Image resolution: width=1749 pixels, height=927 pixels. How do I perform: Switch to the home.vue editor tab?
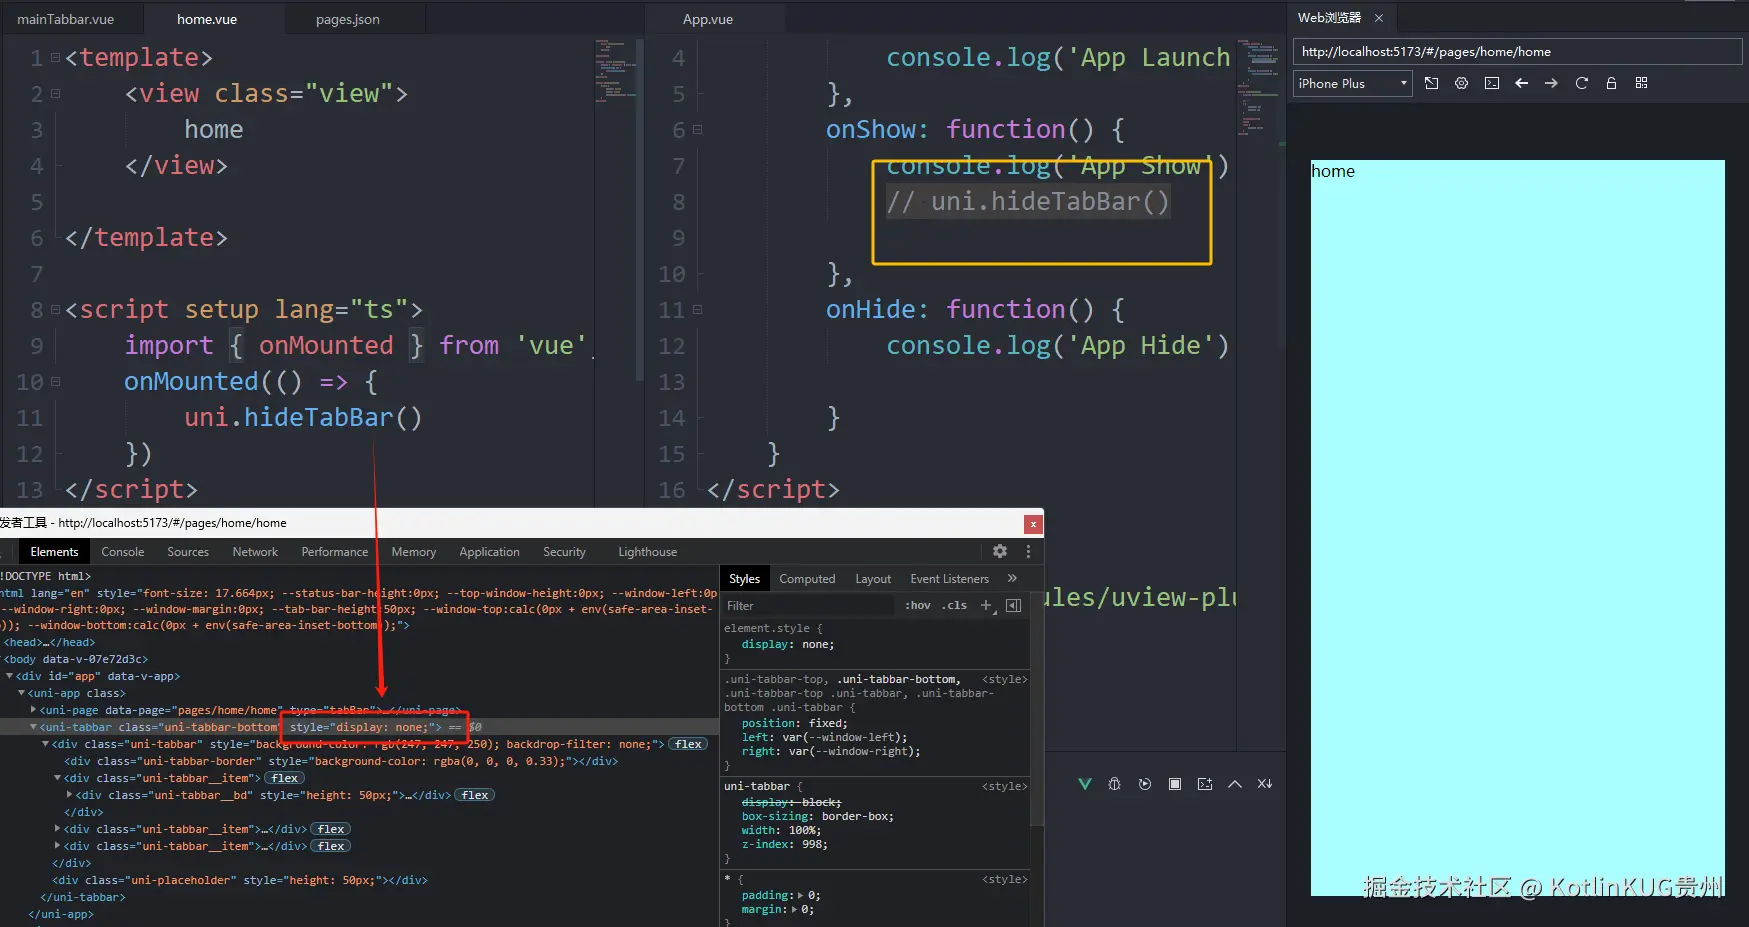tap(207, 19)
